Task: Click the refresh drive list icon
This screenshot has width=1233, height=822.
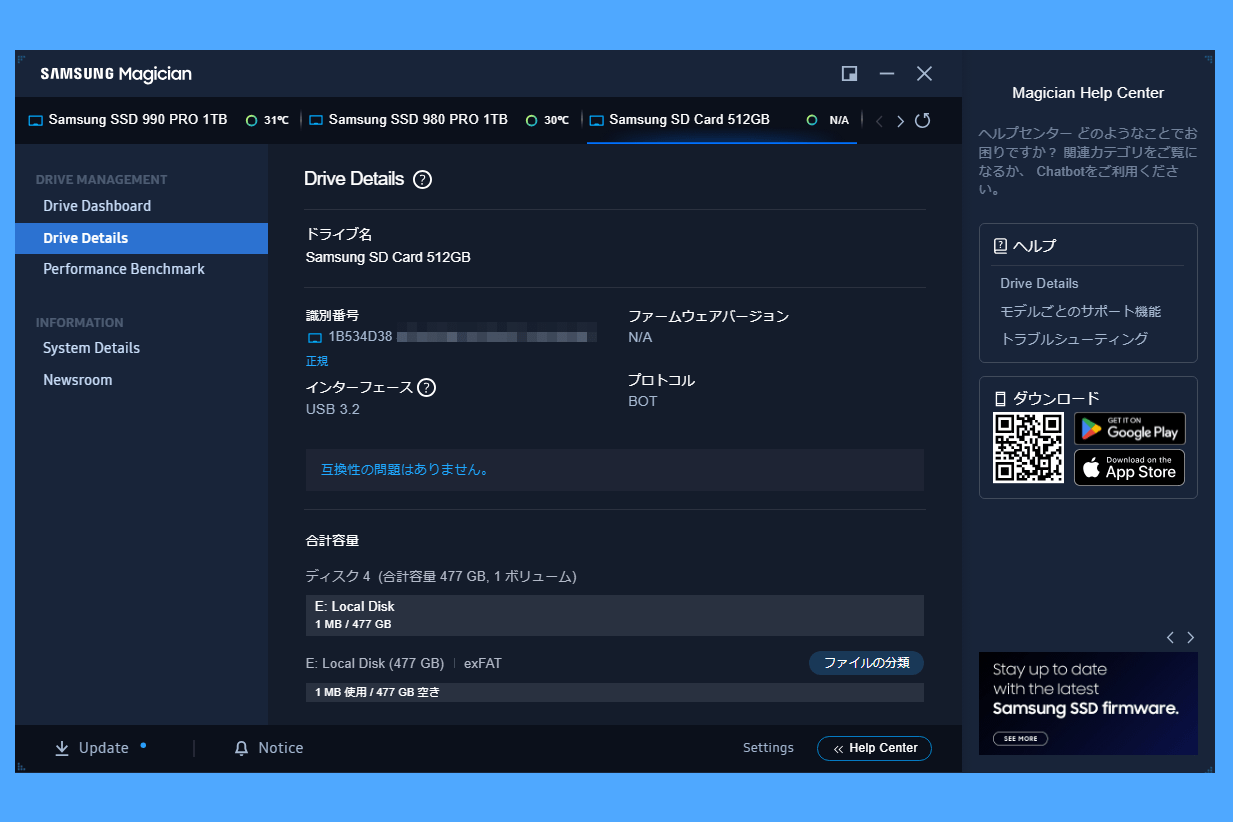Action: pyautogui.click(x=922, y=121)
